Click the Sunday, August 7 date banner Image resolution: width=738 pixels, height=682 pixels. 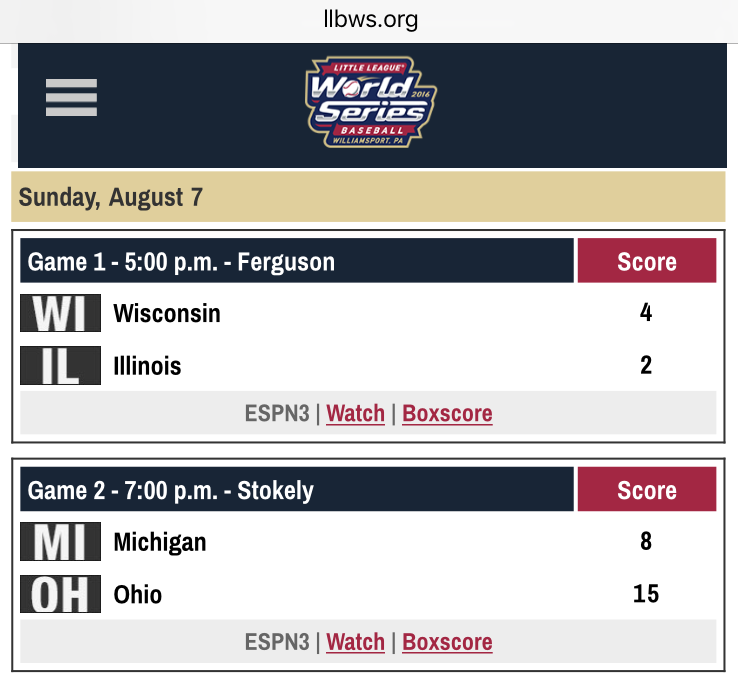pyautogui.click(x=368, y=197)
